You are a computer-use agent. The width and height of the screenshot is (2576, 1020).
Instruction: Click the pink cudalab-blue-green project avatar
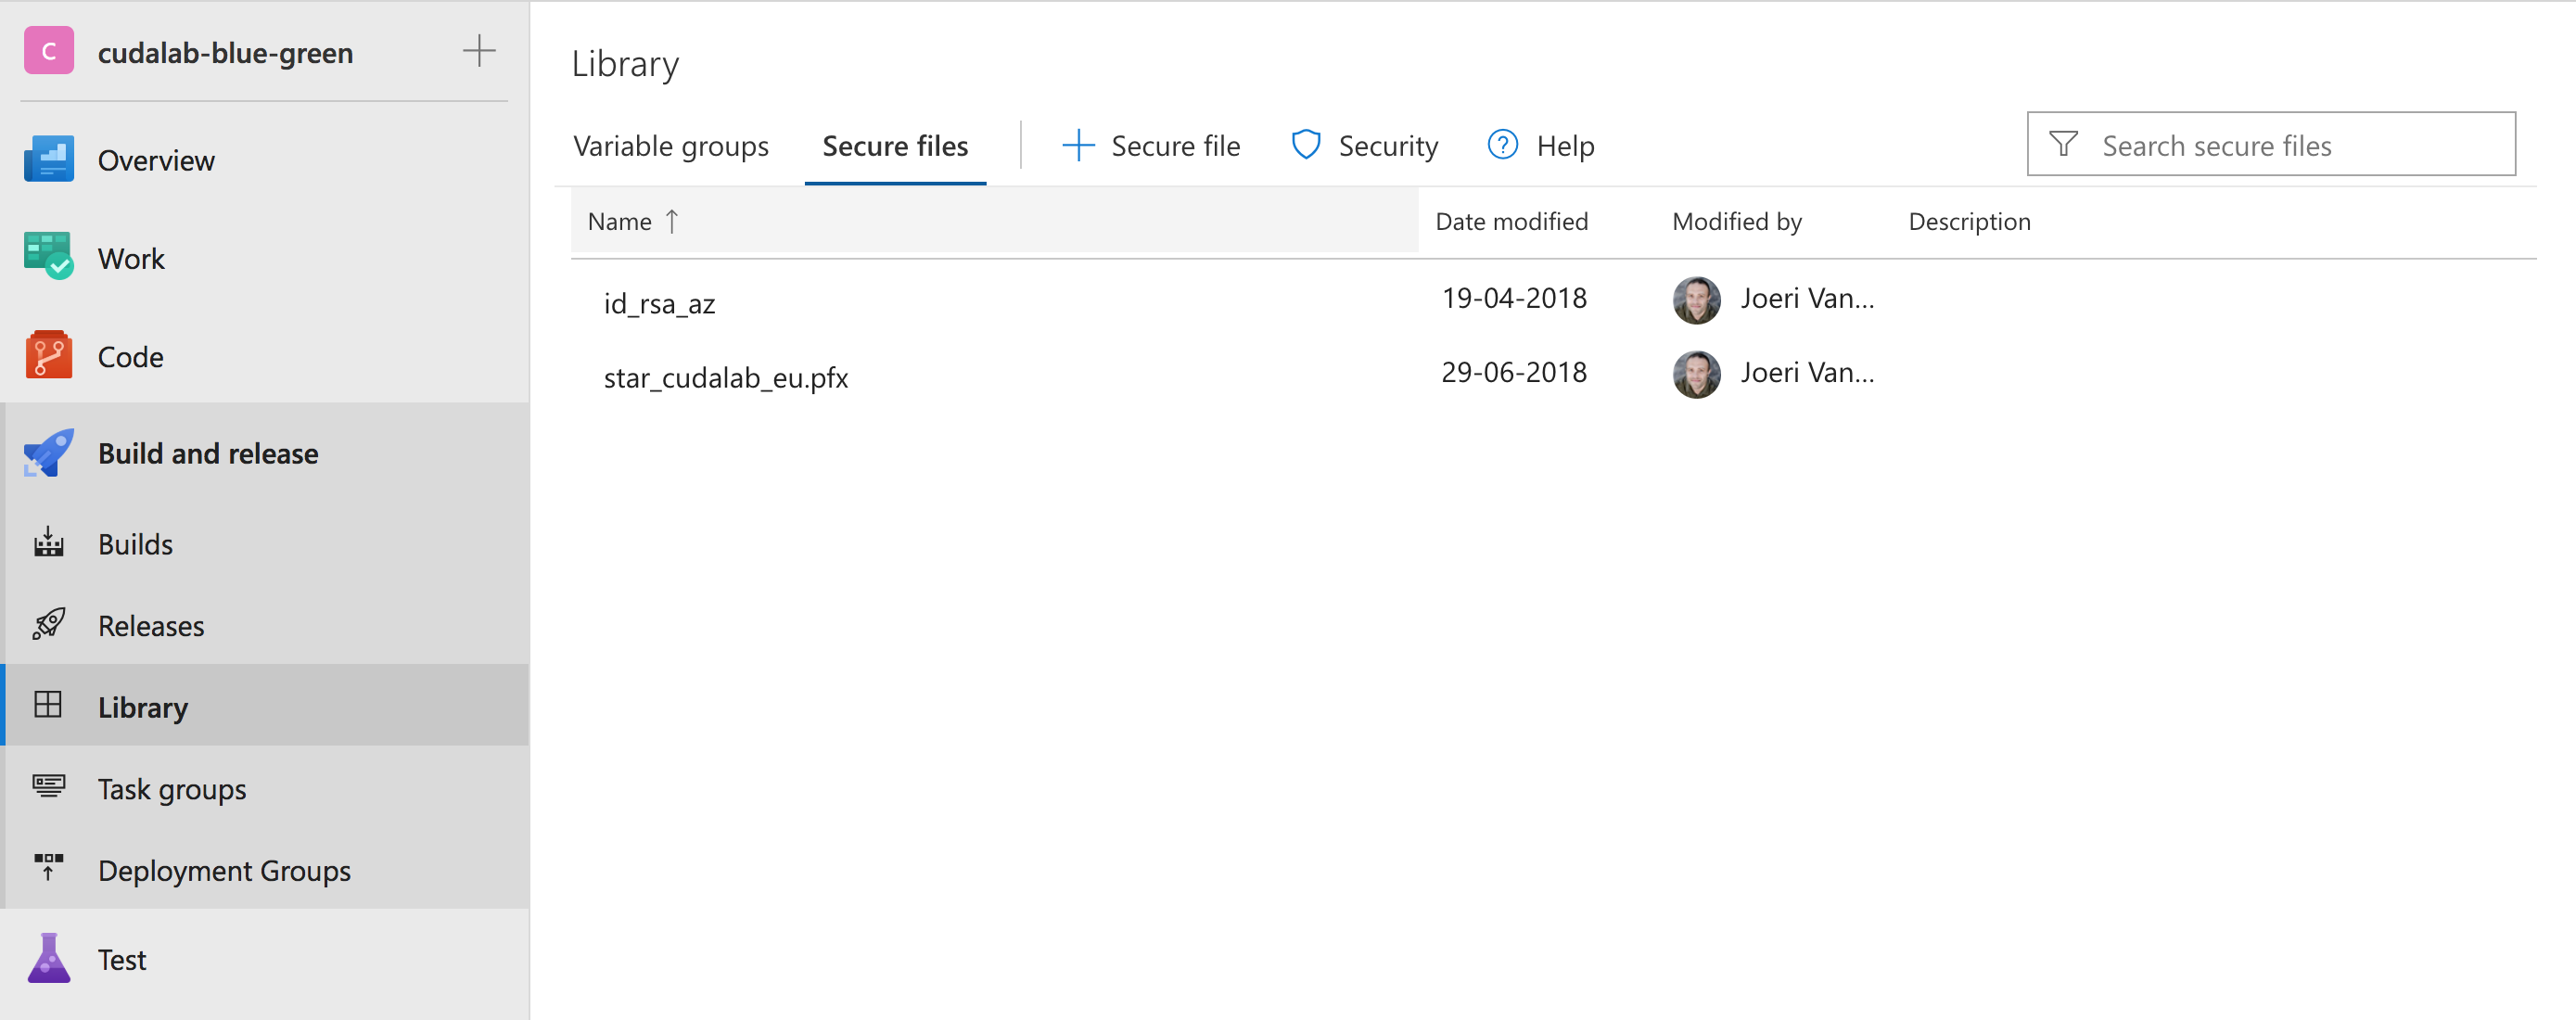48,51
